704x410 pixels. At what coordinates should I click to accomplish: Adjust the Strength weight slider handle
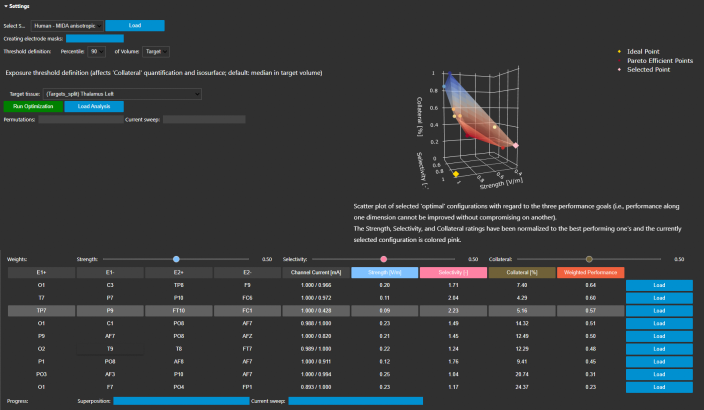click(176, 259)
